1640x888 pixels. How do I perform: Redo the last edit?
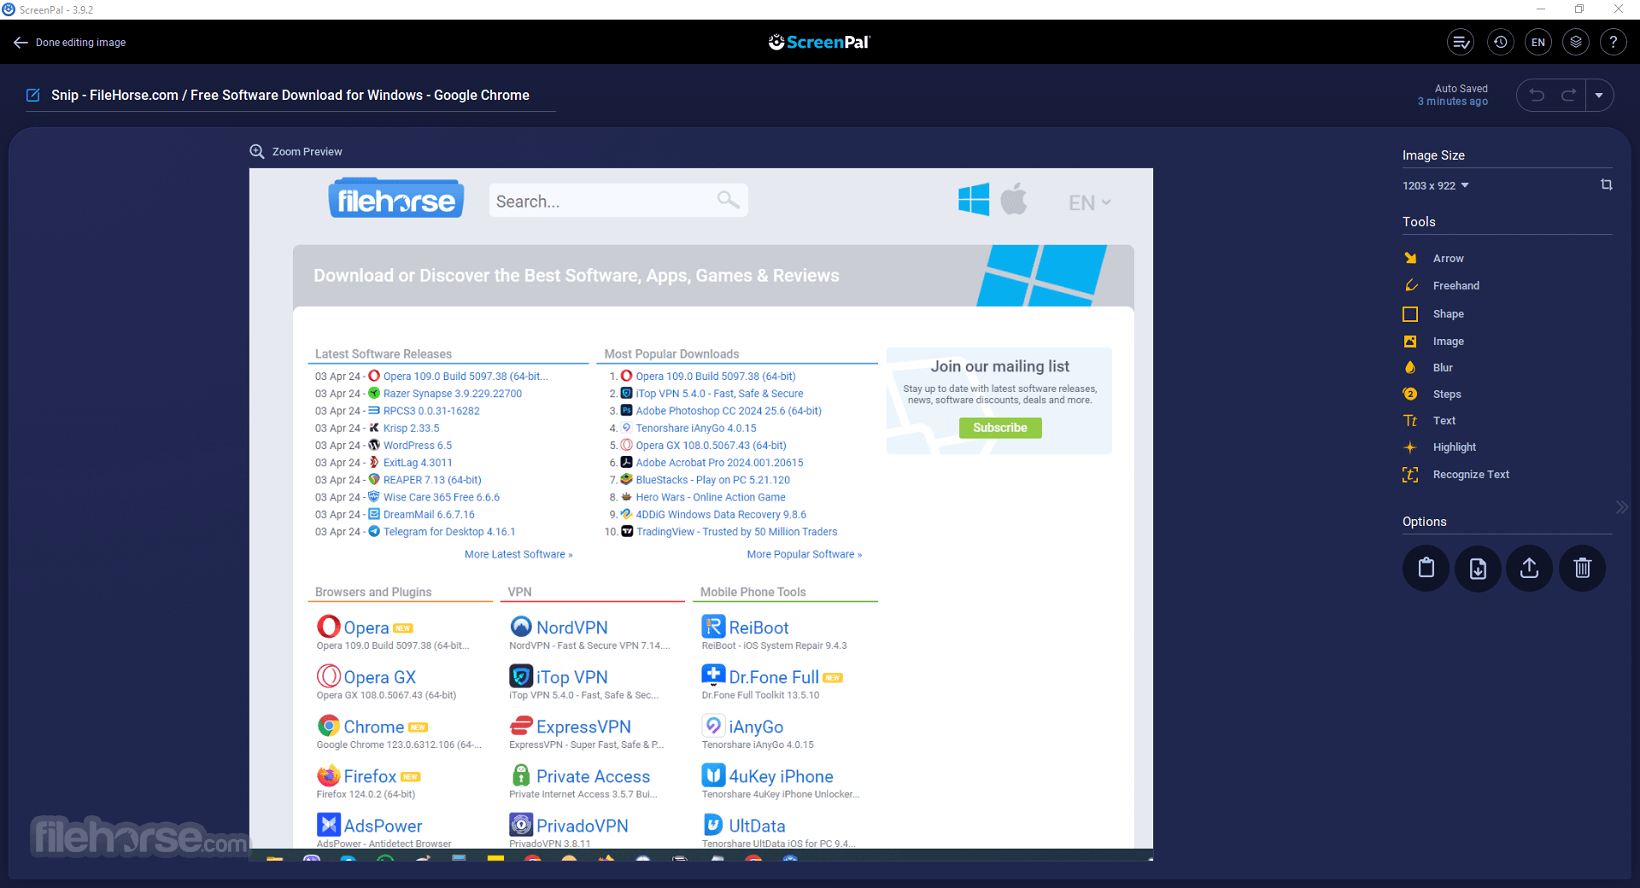[1568, 95]
